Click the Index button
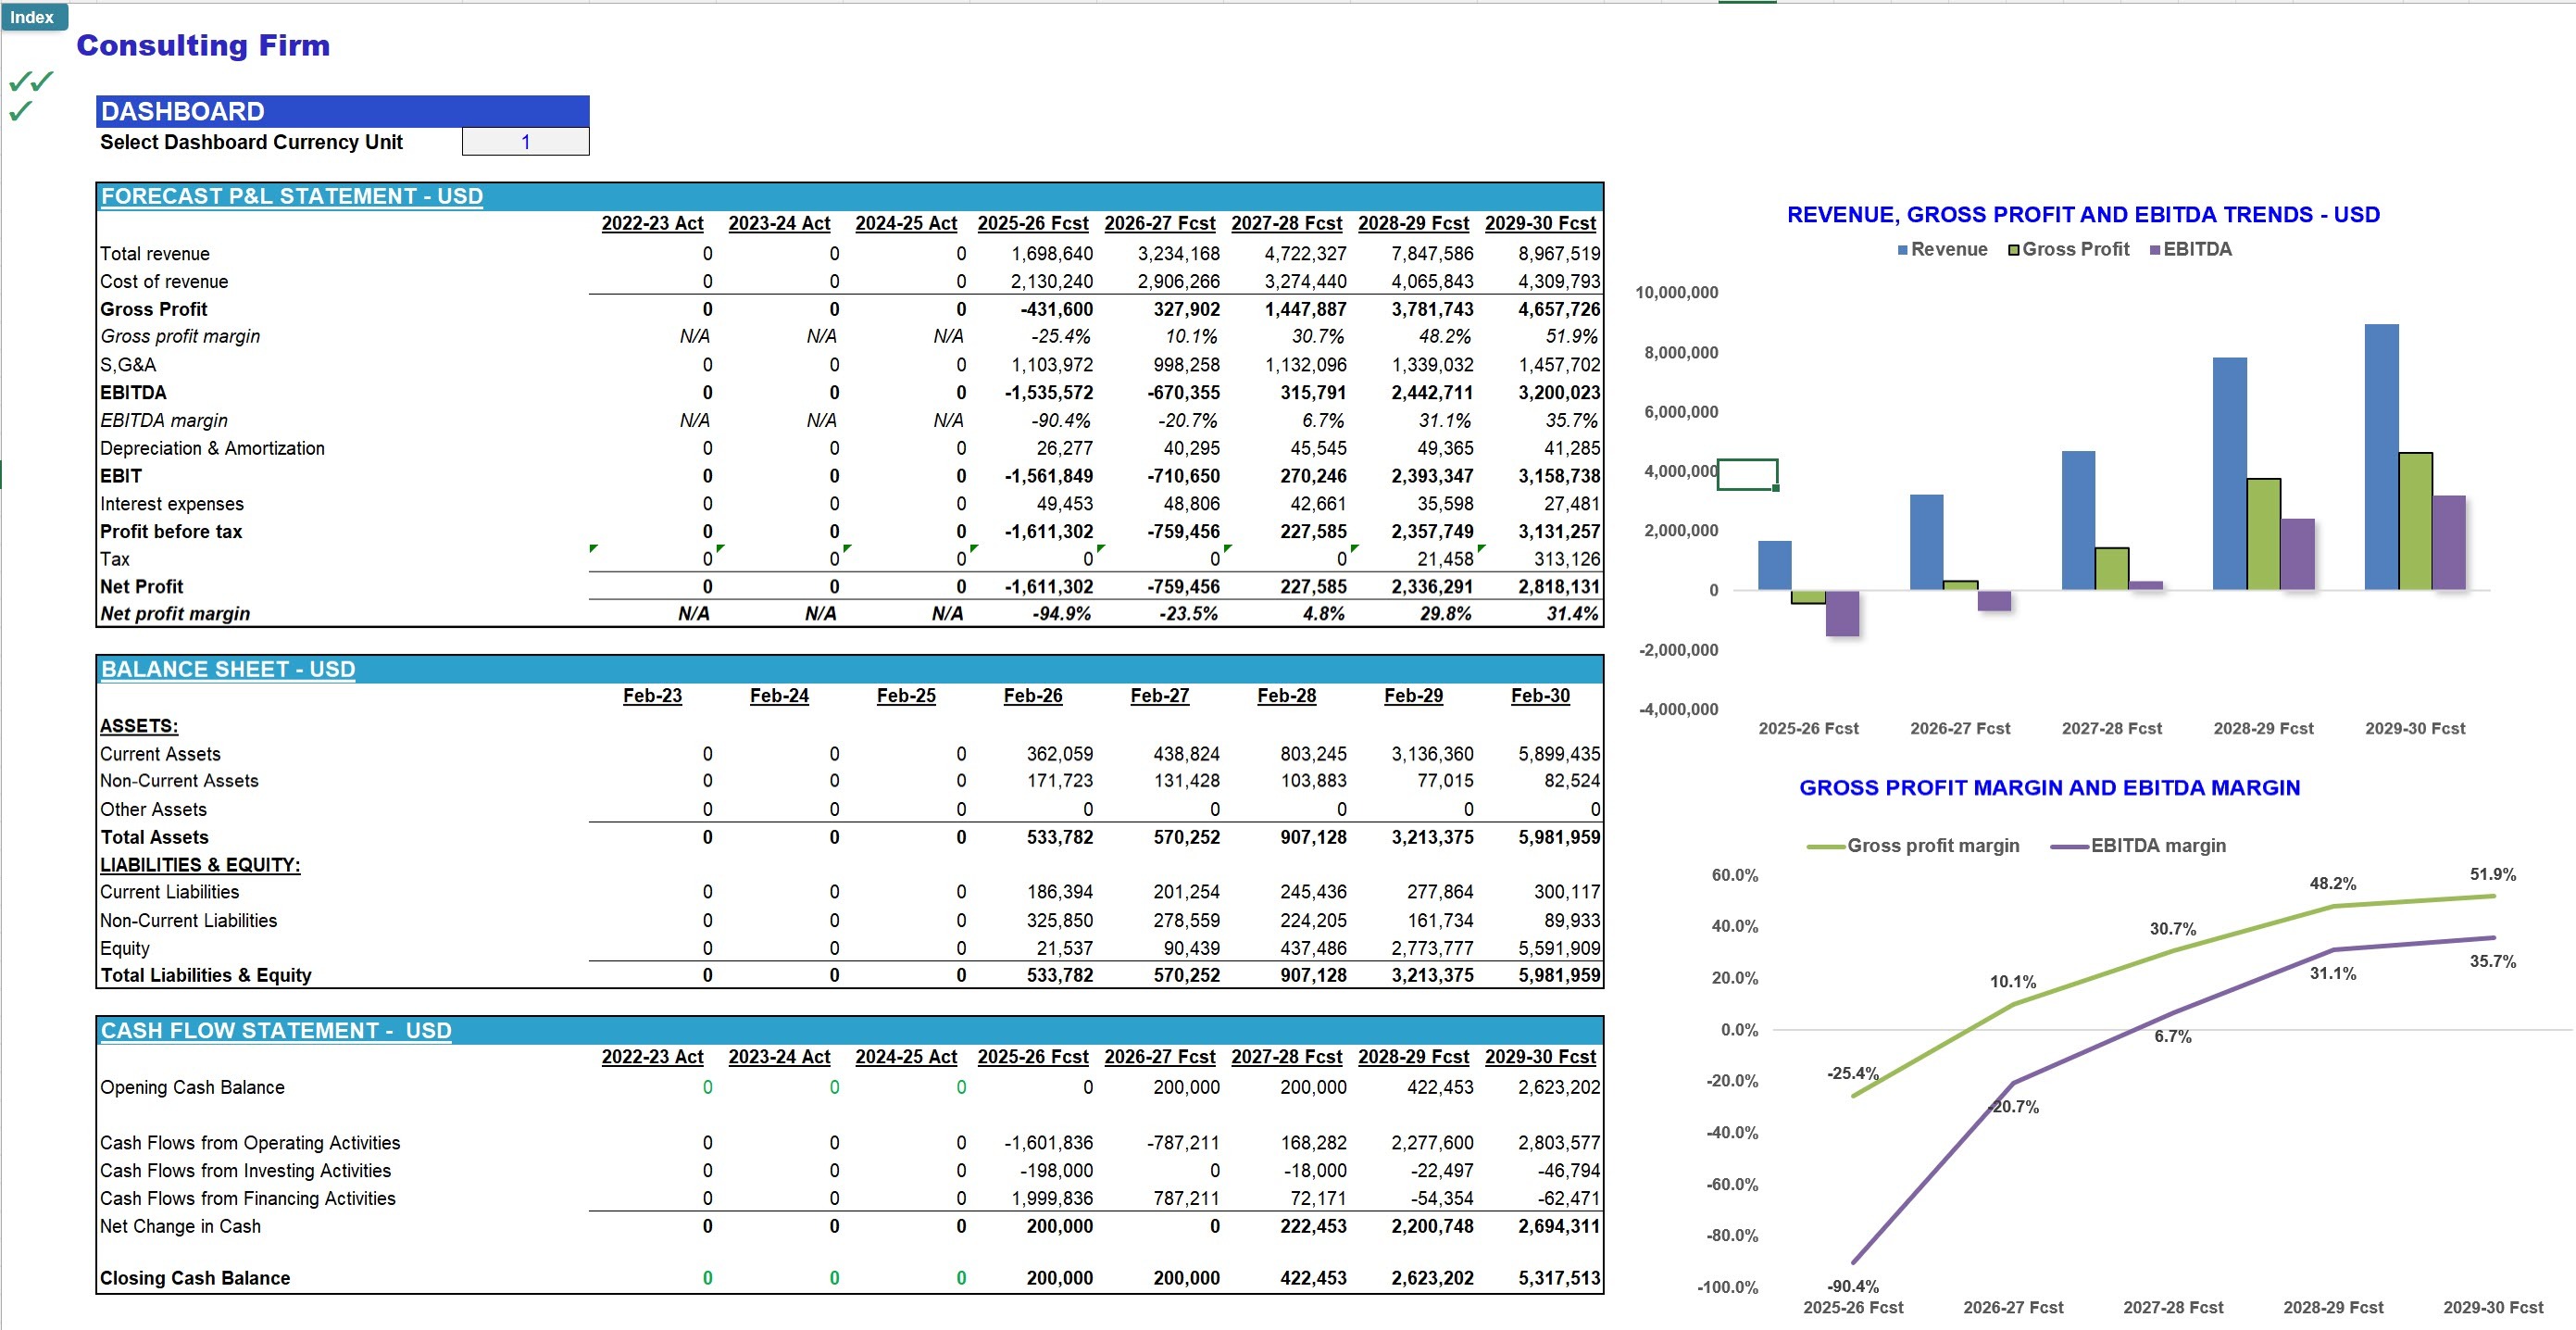The image size is (2576, 1330). pyautogui.click(x=32, y=17)
